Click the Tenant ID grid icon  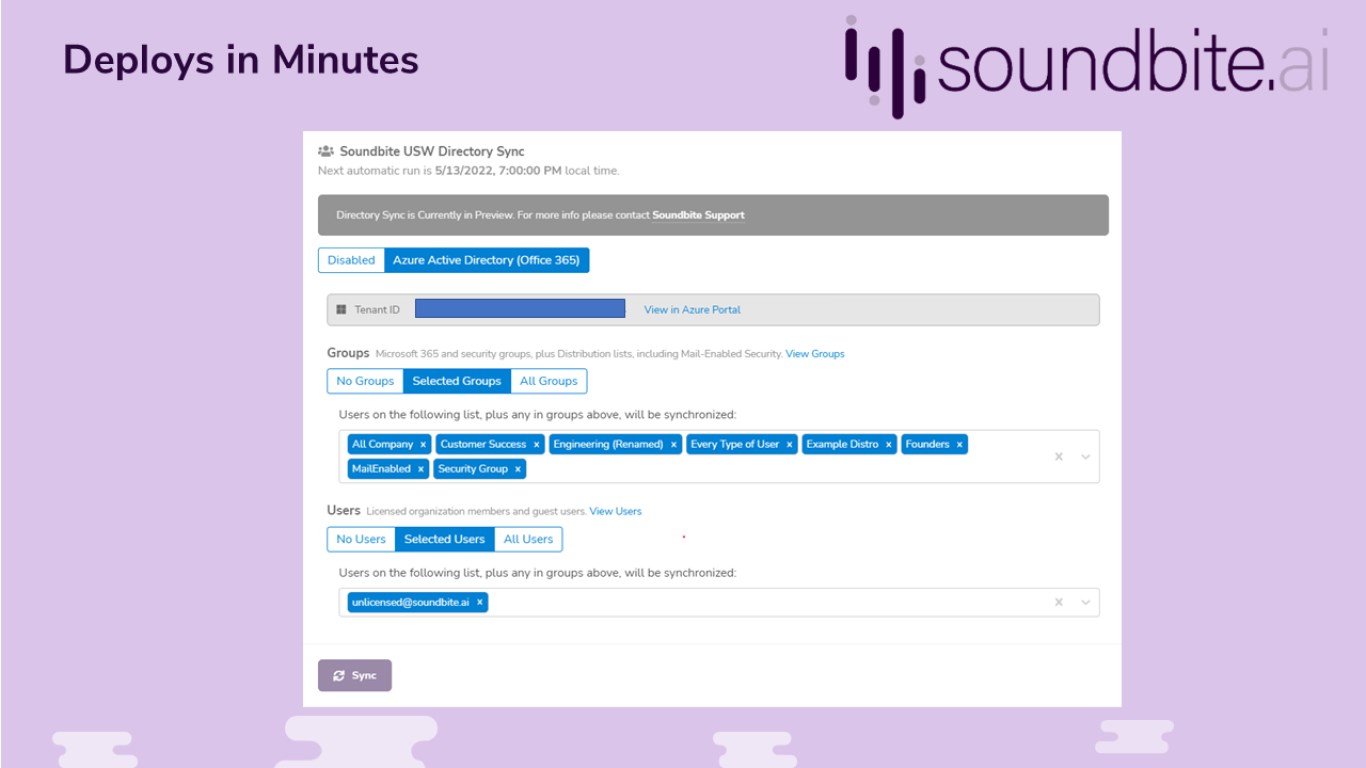[341, 310]
